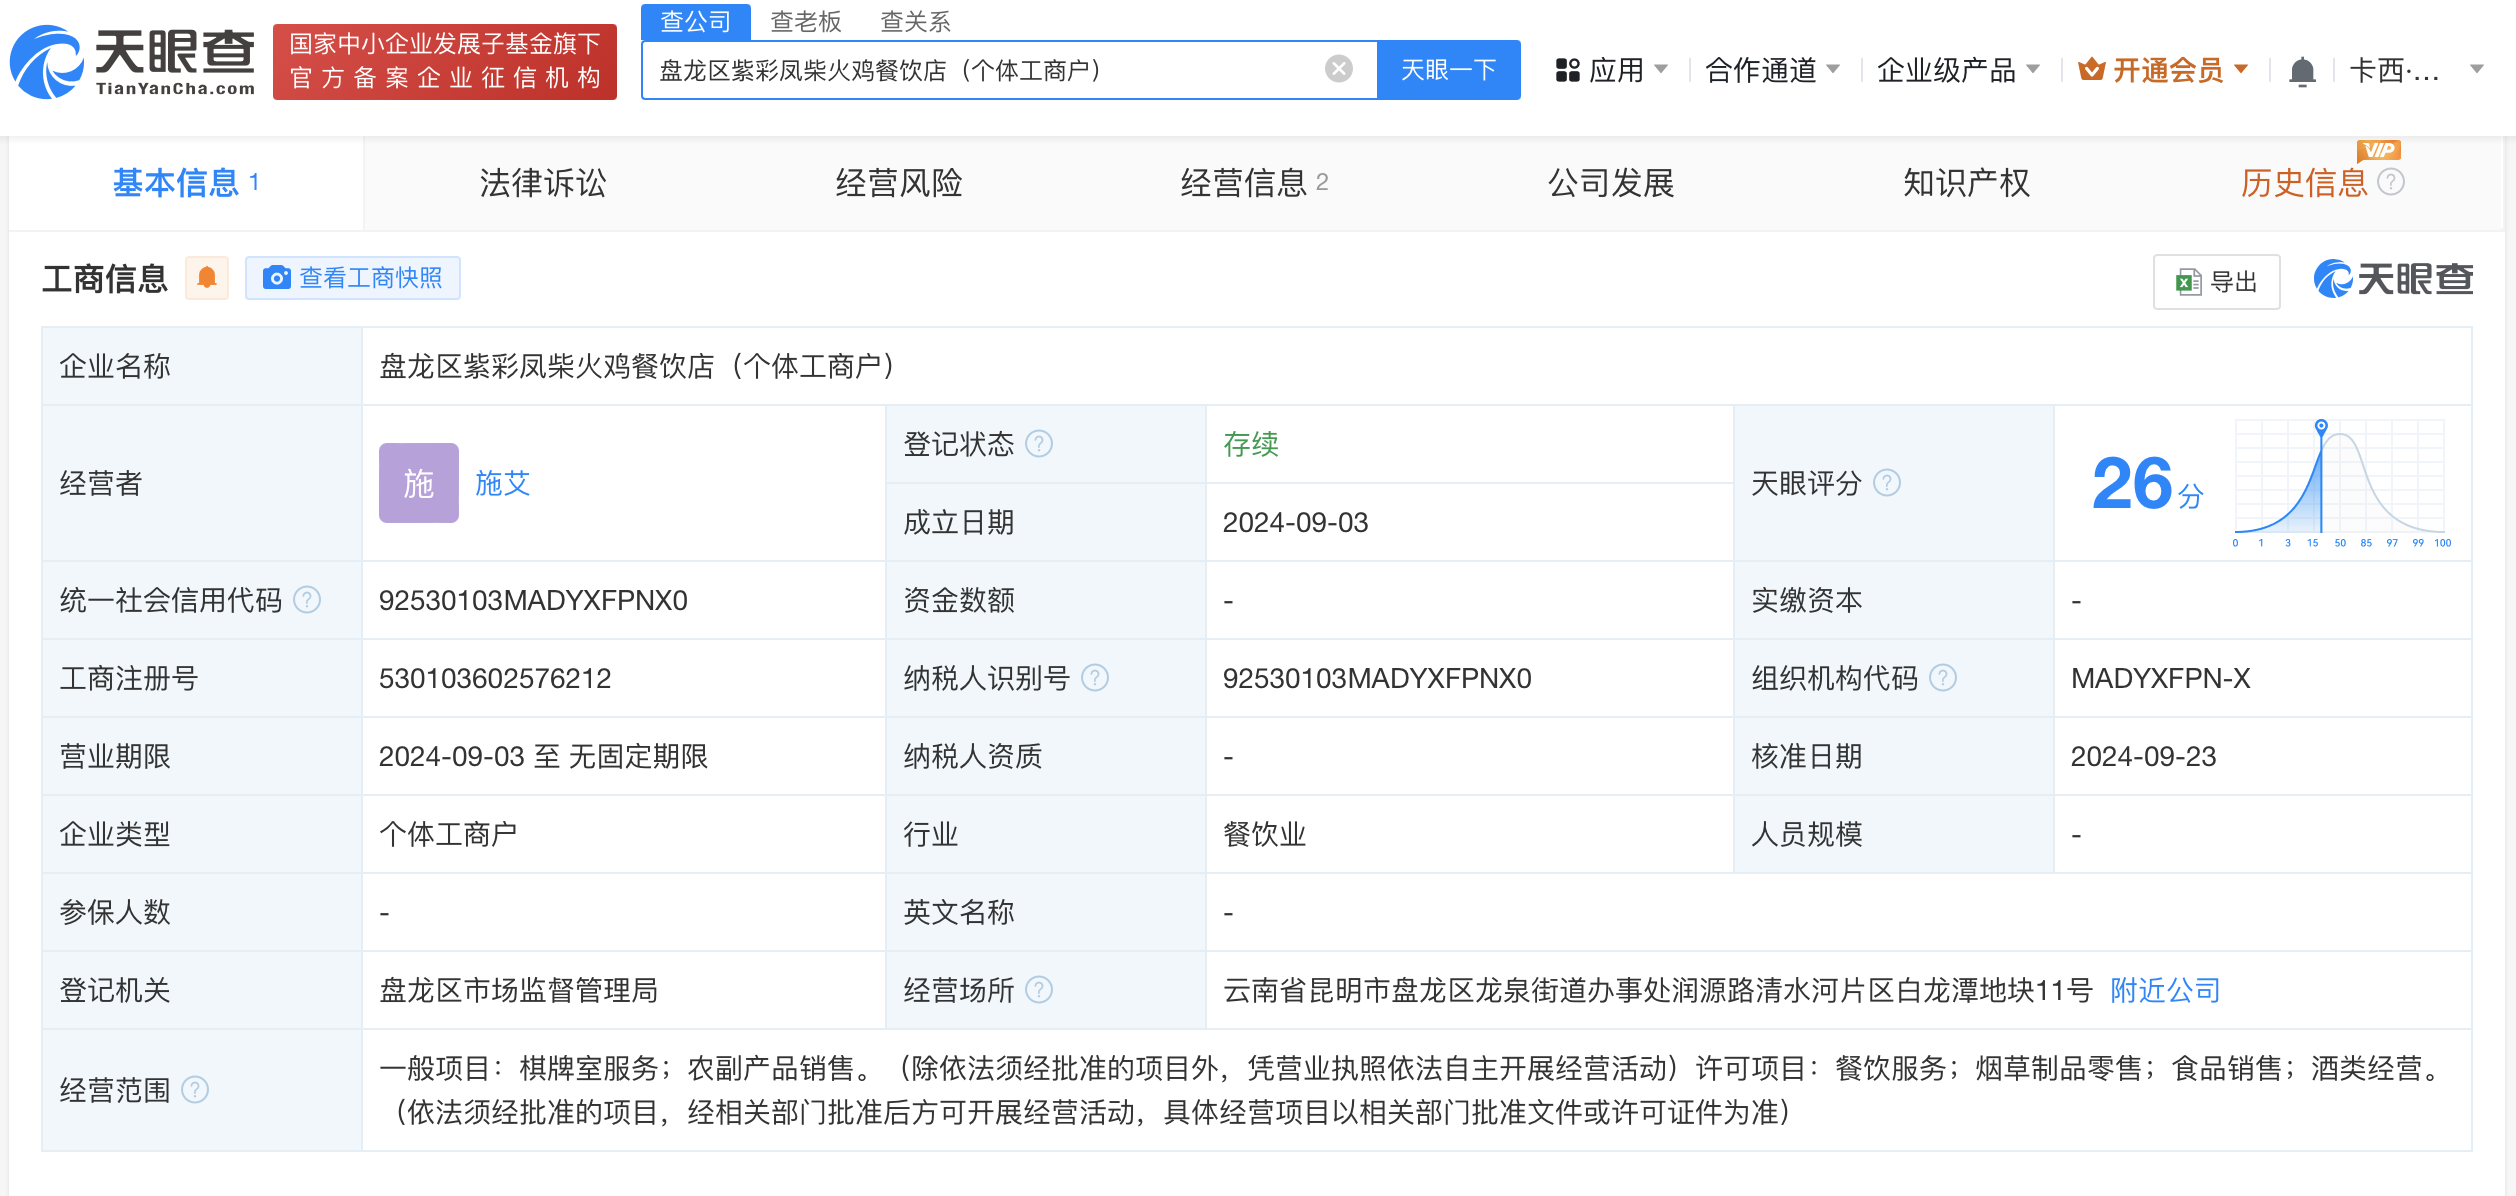
Task: Click the notification bell in top bar
Action: [x=2302, y=71]
